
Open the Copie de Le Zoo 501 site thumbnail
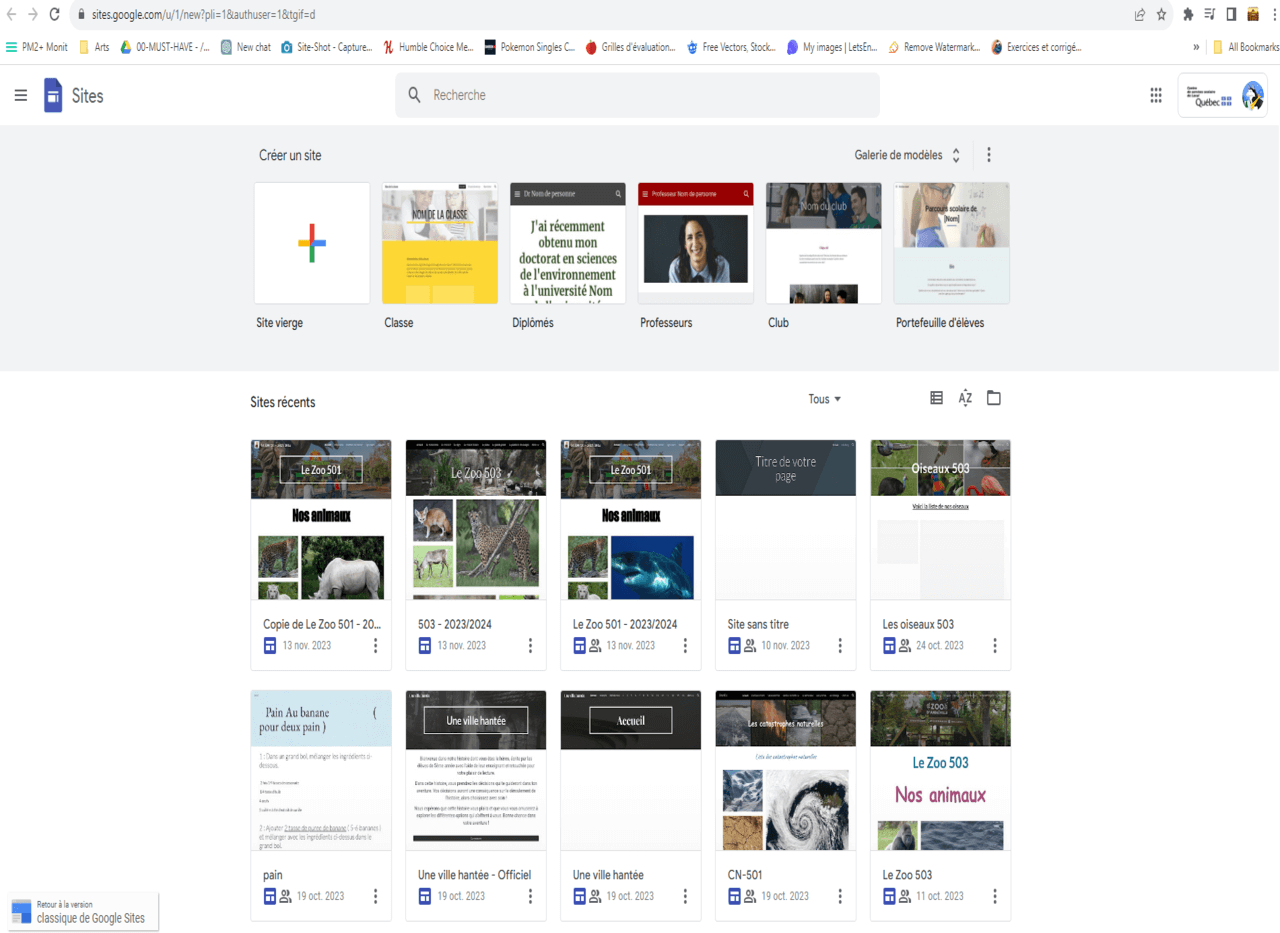321,519
